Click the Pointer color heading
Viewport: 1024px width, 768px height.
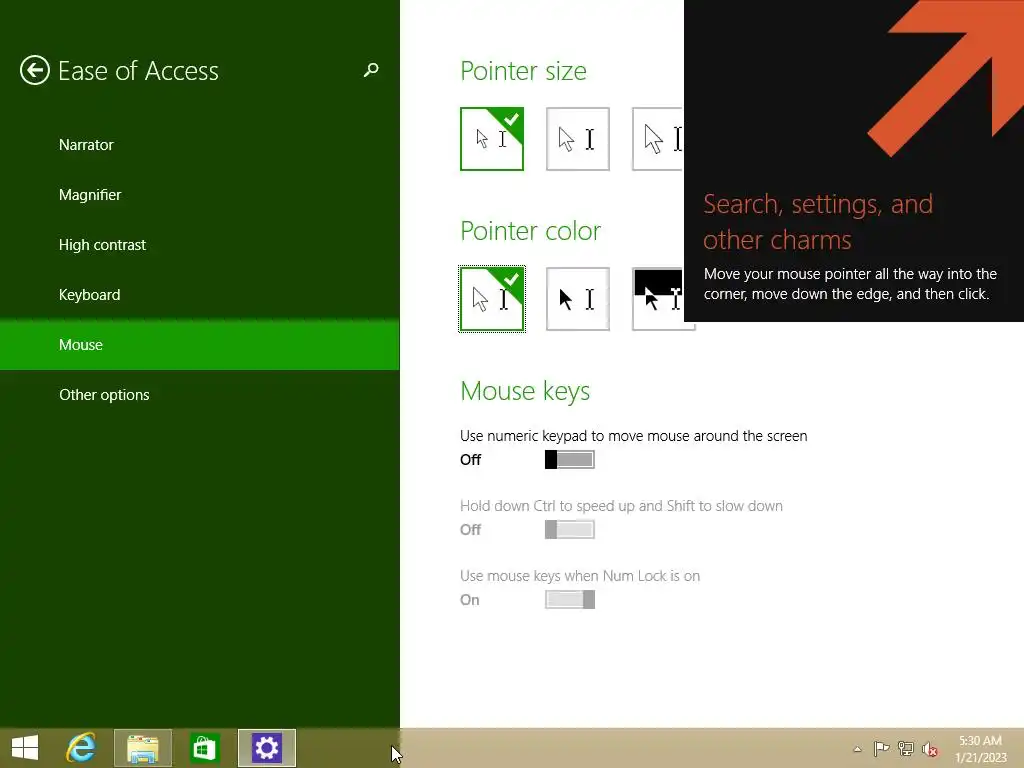pyautogui.click(x=530, y=231)
